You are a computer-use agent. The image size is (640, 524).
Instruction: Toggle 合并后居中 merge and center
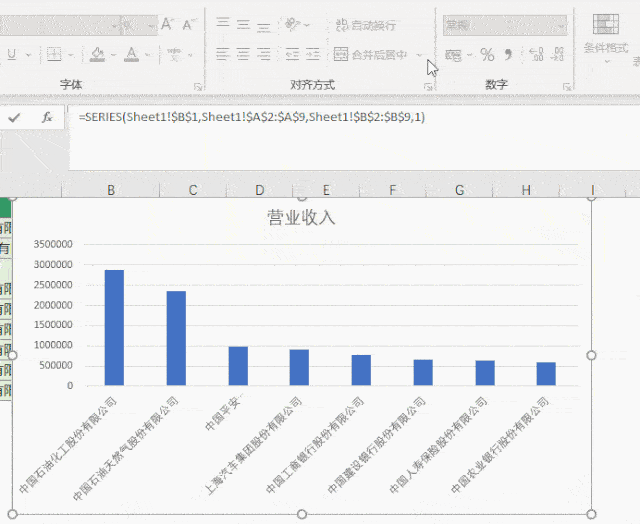pyautogui.click(x=370, y=55)
